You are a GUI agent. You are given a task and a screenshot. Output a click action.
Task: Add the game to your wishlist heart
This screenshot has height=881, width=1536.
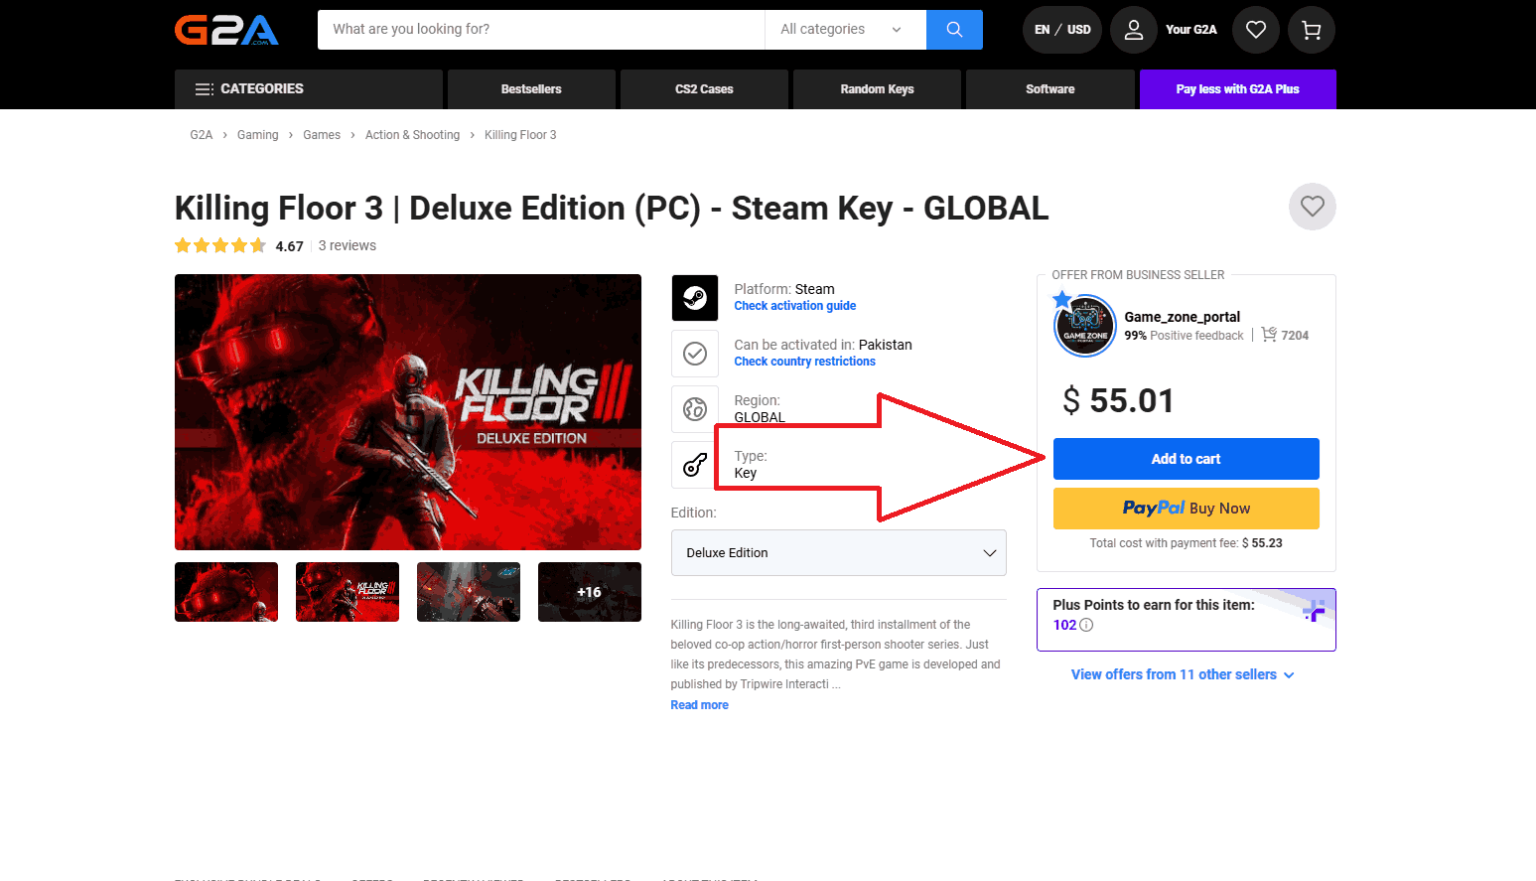pyautogui.click(x=1312, y=206)
